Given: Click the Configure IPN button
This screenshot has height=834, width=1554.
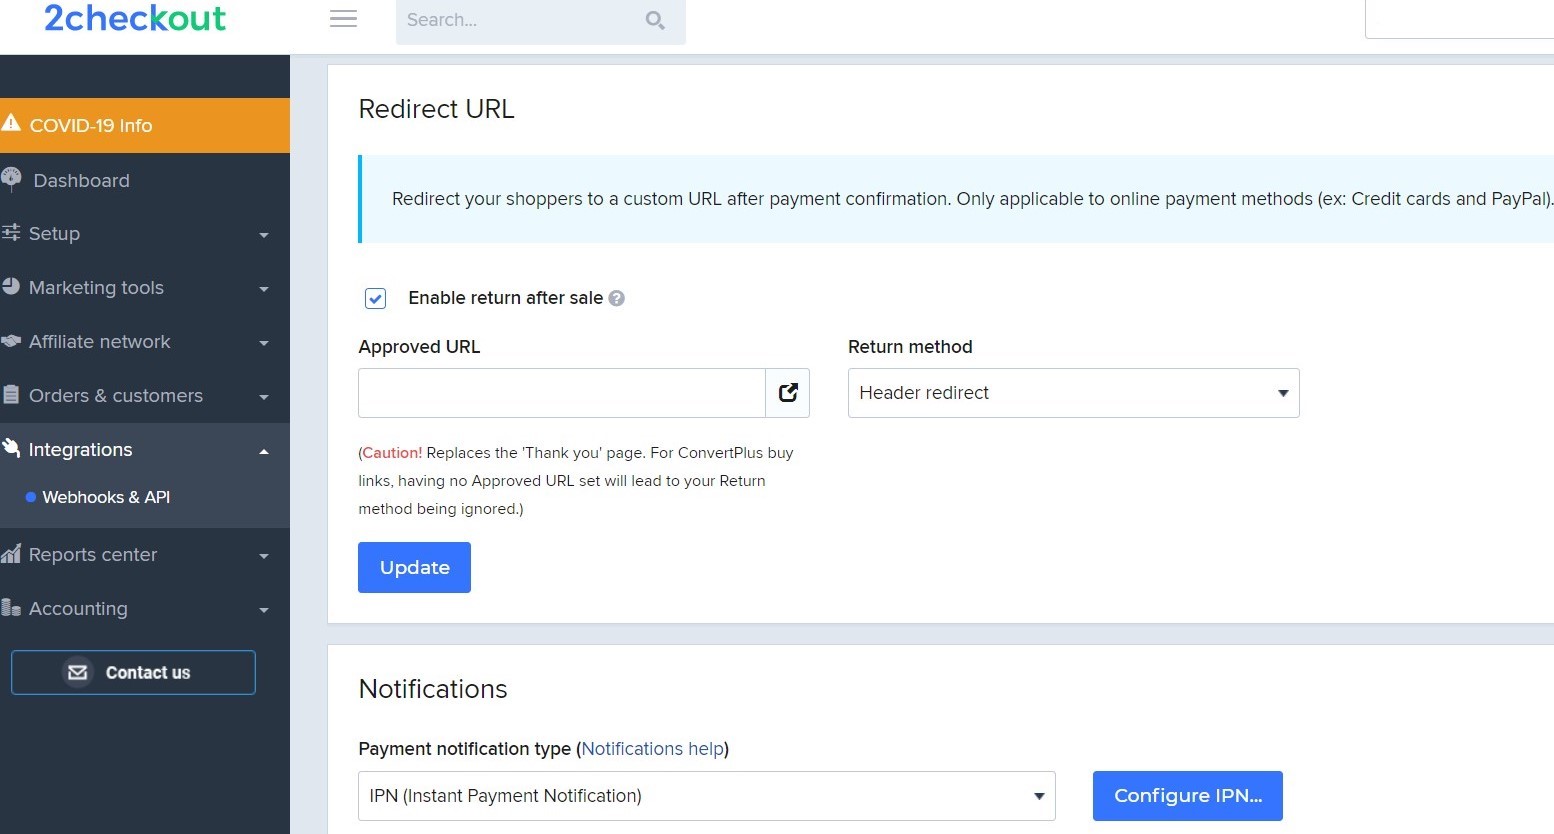Looking at the screenshot, I should (x=1187, y=796).
